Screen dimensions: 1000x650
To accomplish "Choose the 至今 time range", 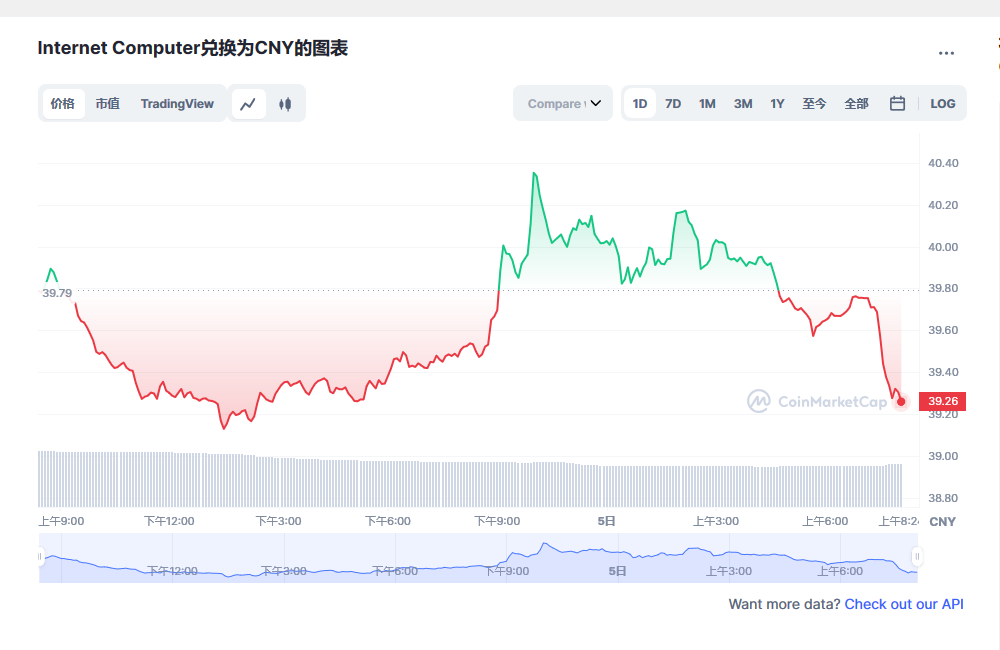I will tap(814, 103).
